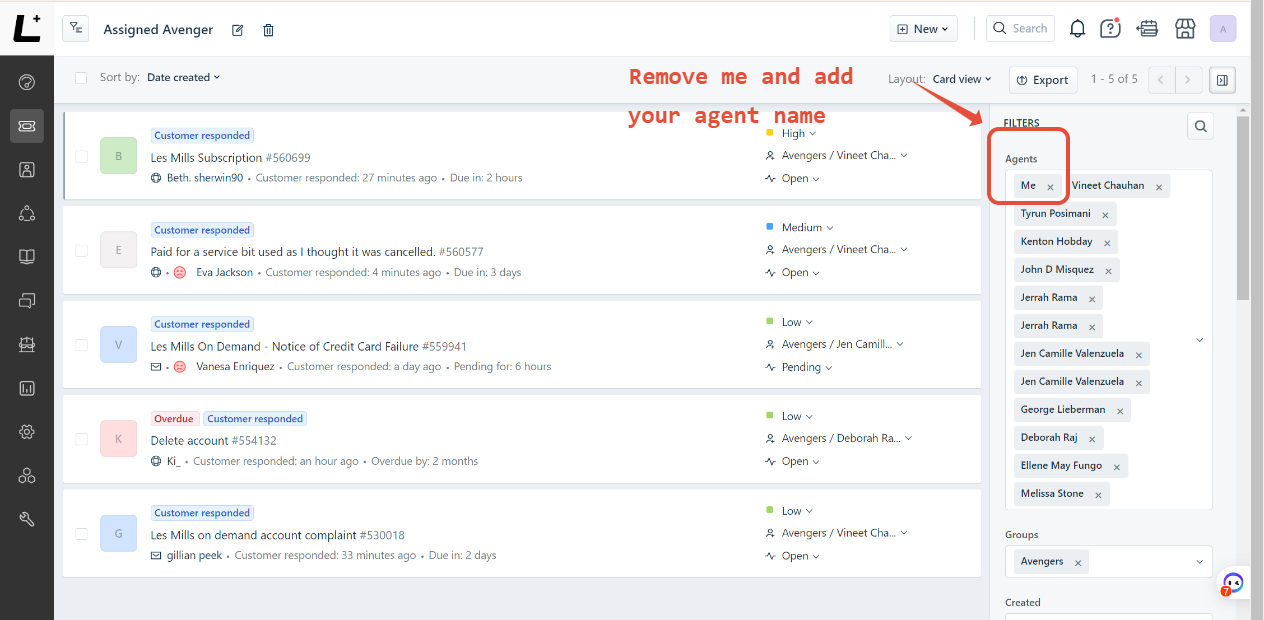Open the contacts icon in sidebar
Image resolution: width=1264 pixels, height=620 pixels.
pos(27,169)
